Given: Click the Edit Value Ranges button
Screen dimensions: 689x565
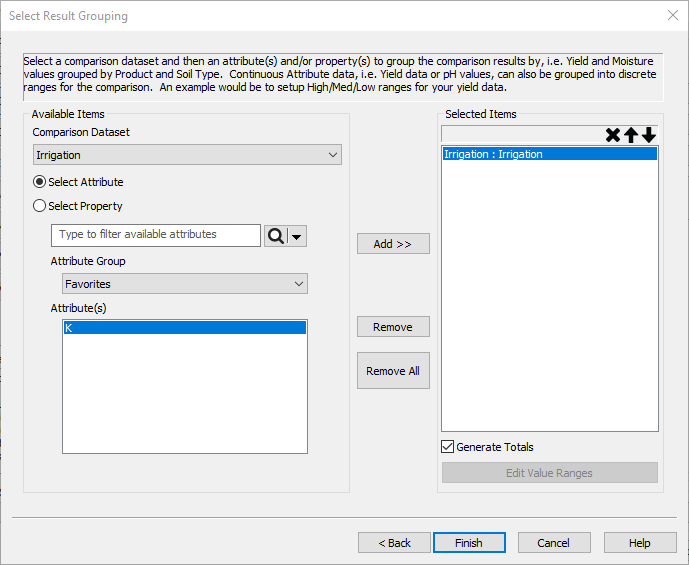Looking at the screenshot, I should point(550,473).
